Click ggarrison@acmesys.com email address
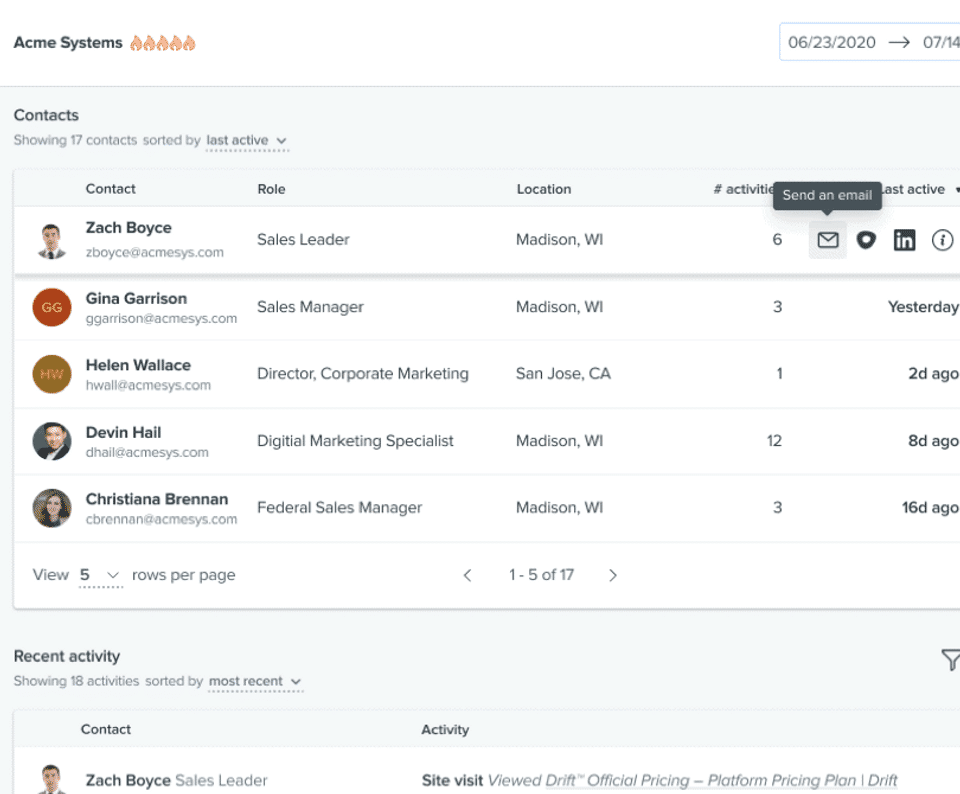This screenshot has width=960, height=794. (161, 318)
